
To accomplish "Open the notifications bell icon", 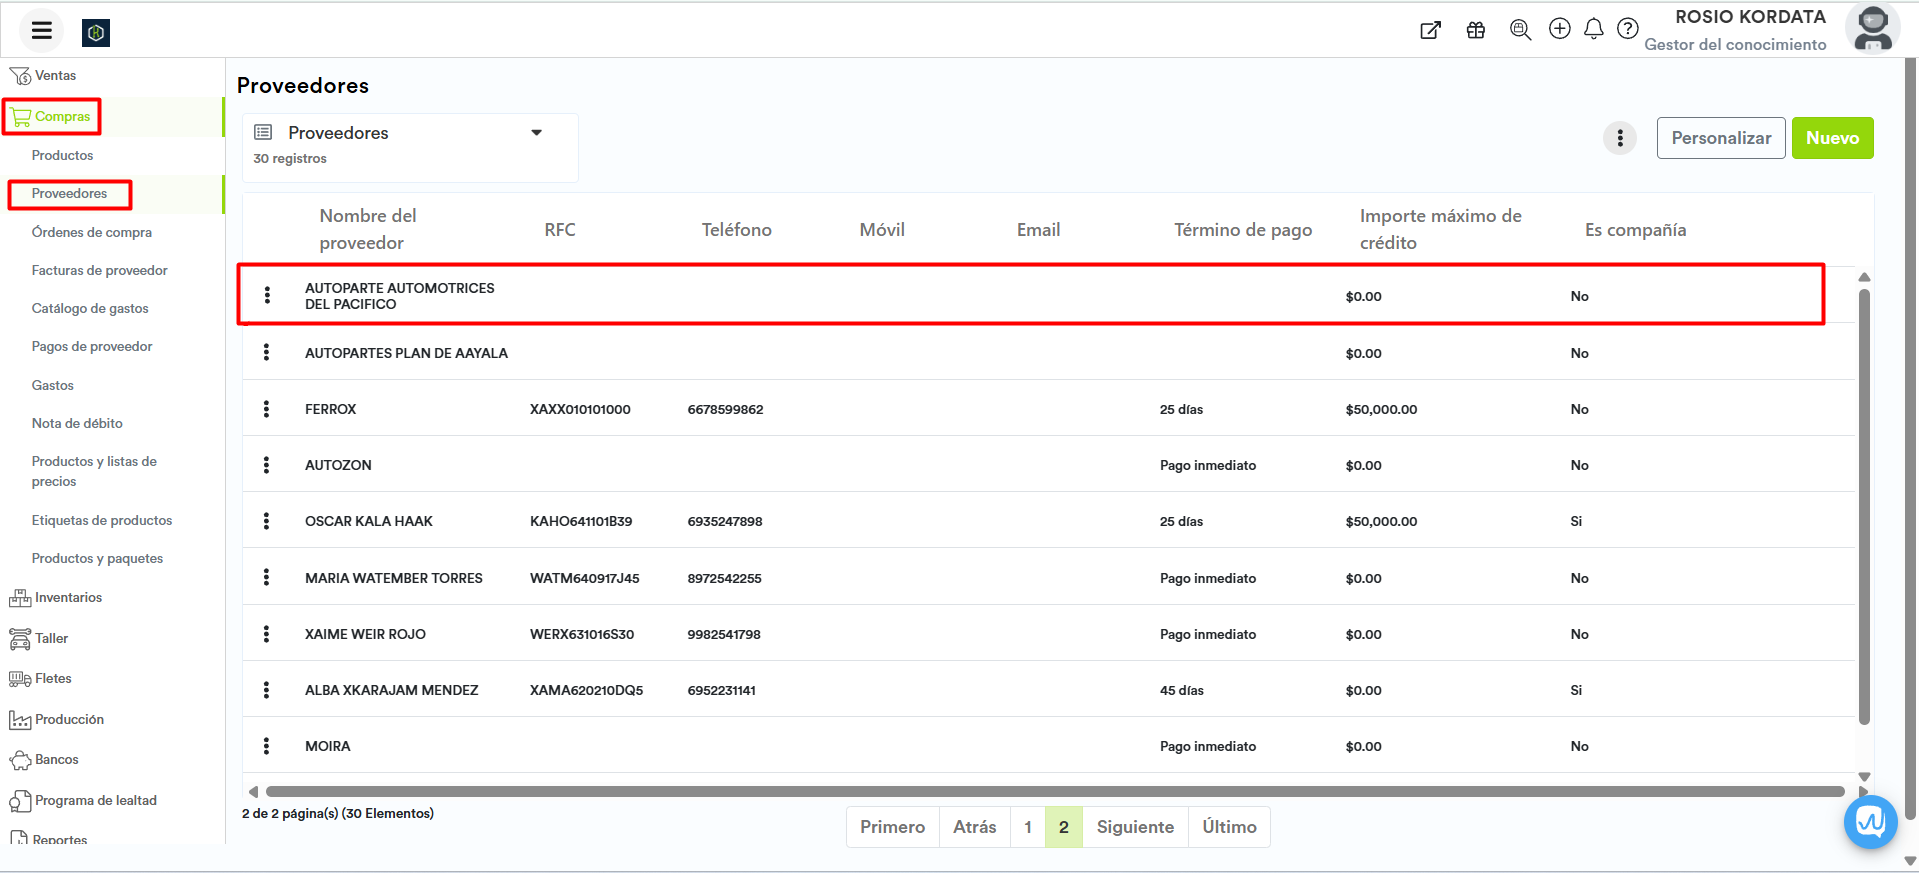I will pyautogui.click(x=1594, y=29).
